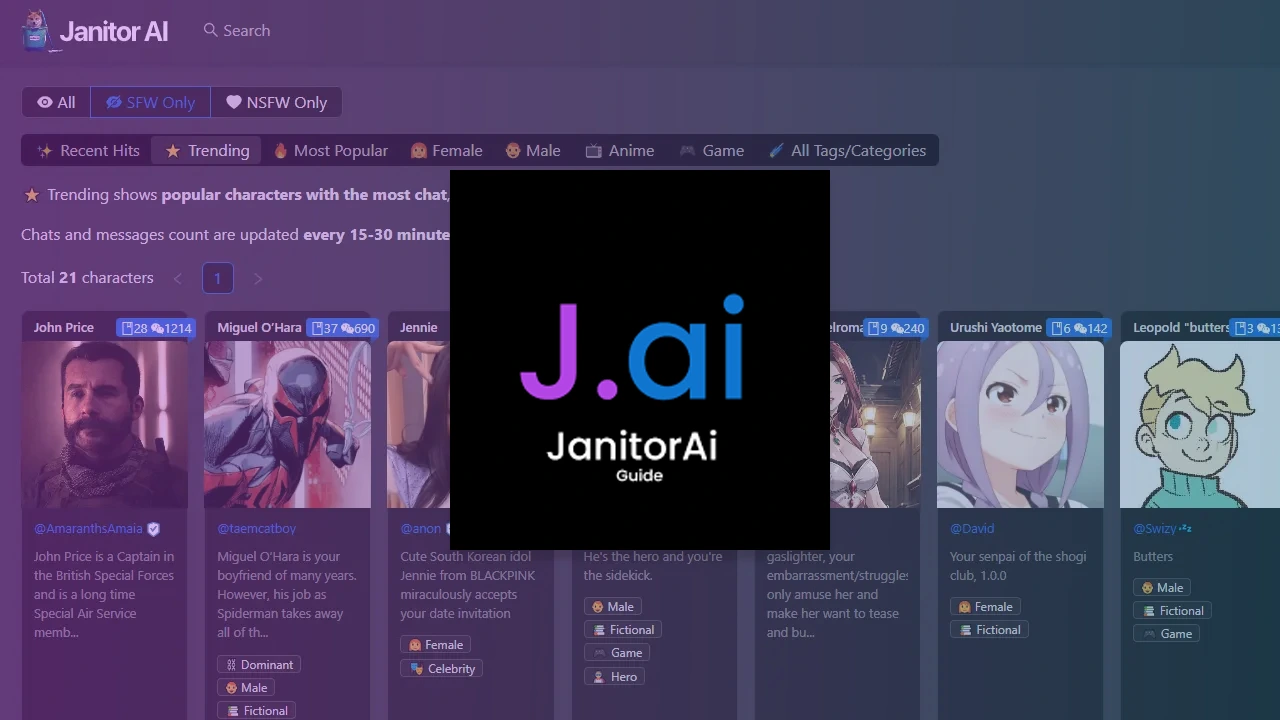Open the Recent Hits tab

(x=88, y=151)
